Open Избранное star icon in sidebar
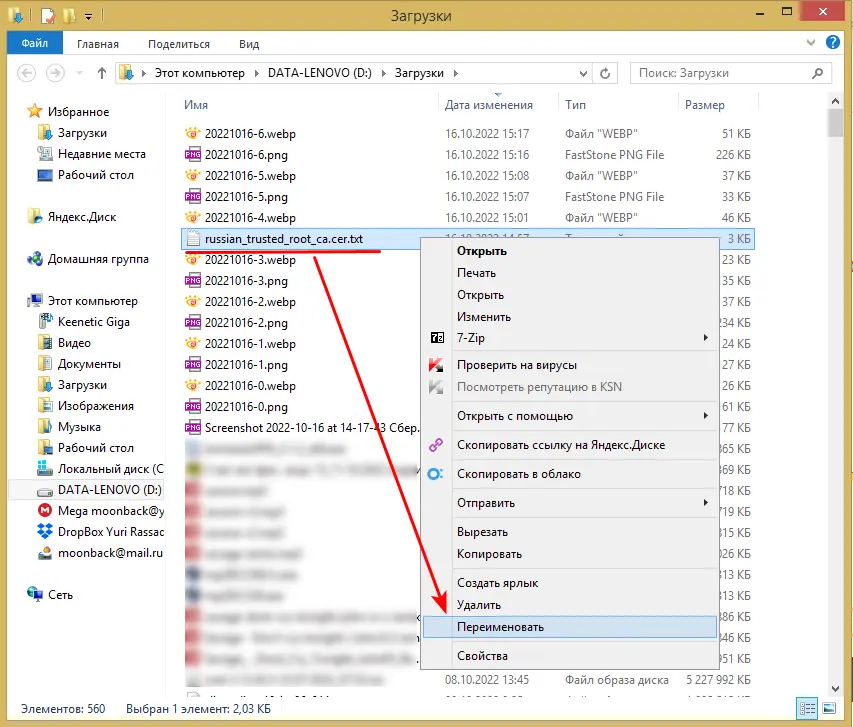853x727 pixels. (35, 112)
